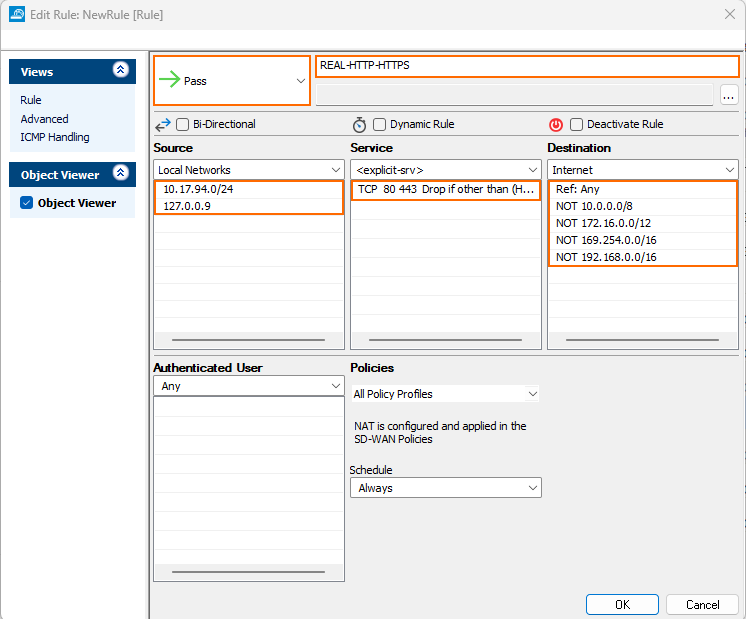Uncheck the Object Viewer checkbox
This screenshot has width=746, height=619.
click(x=27, y=203)
